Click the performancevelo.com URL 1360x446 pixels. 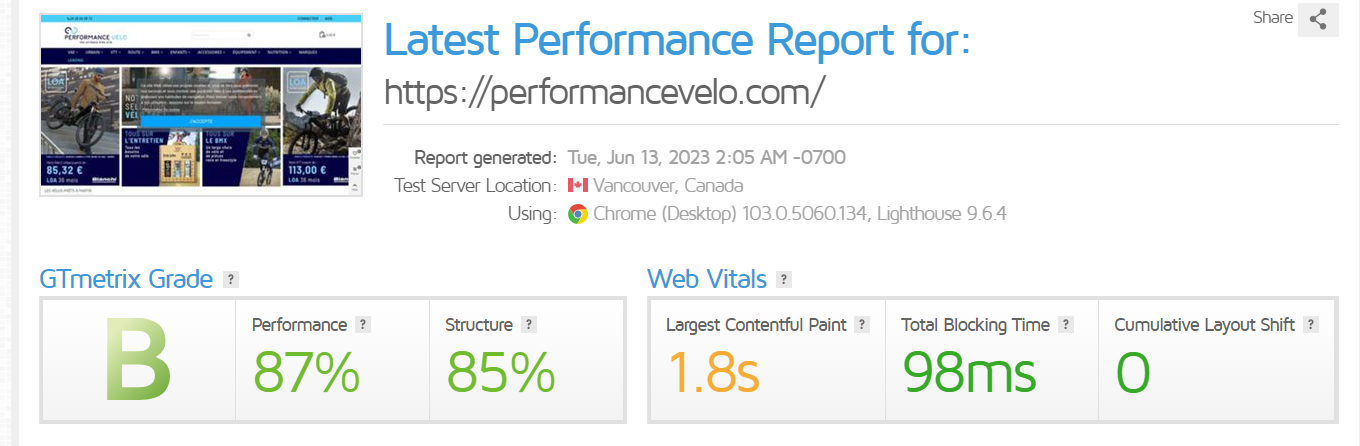click(x=605, y=91)
